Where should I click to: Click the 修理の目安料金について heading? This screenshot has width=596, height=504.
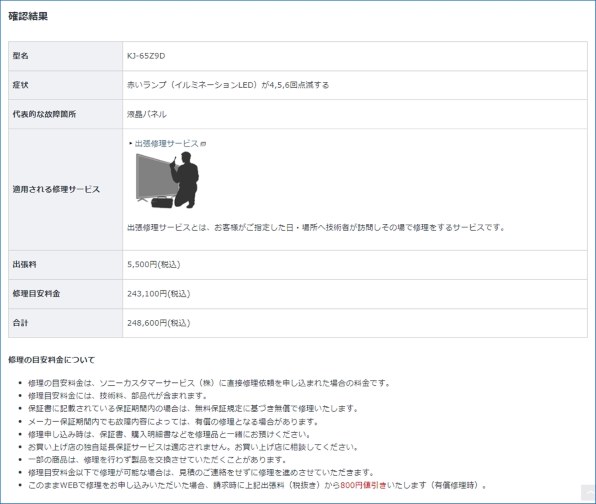(x=52, y=360)
